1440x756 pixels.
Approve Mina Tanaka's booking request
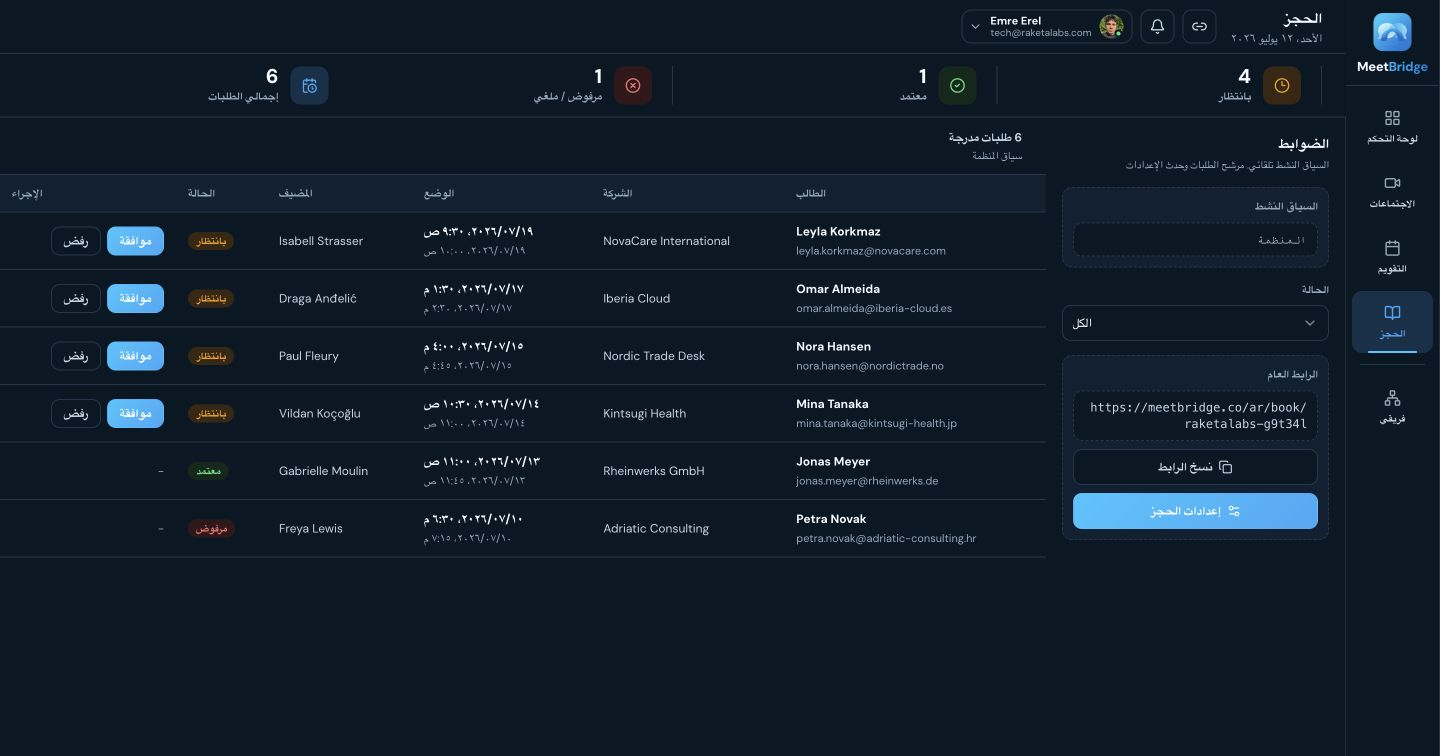[135, 414]
